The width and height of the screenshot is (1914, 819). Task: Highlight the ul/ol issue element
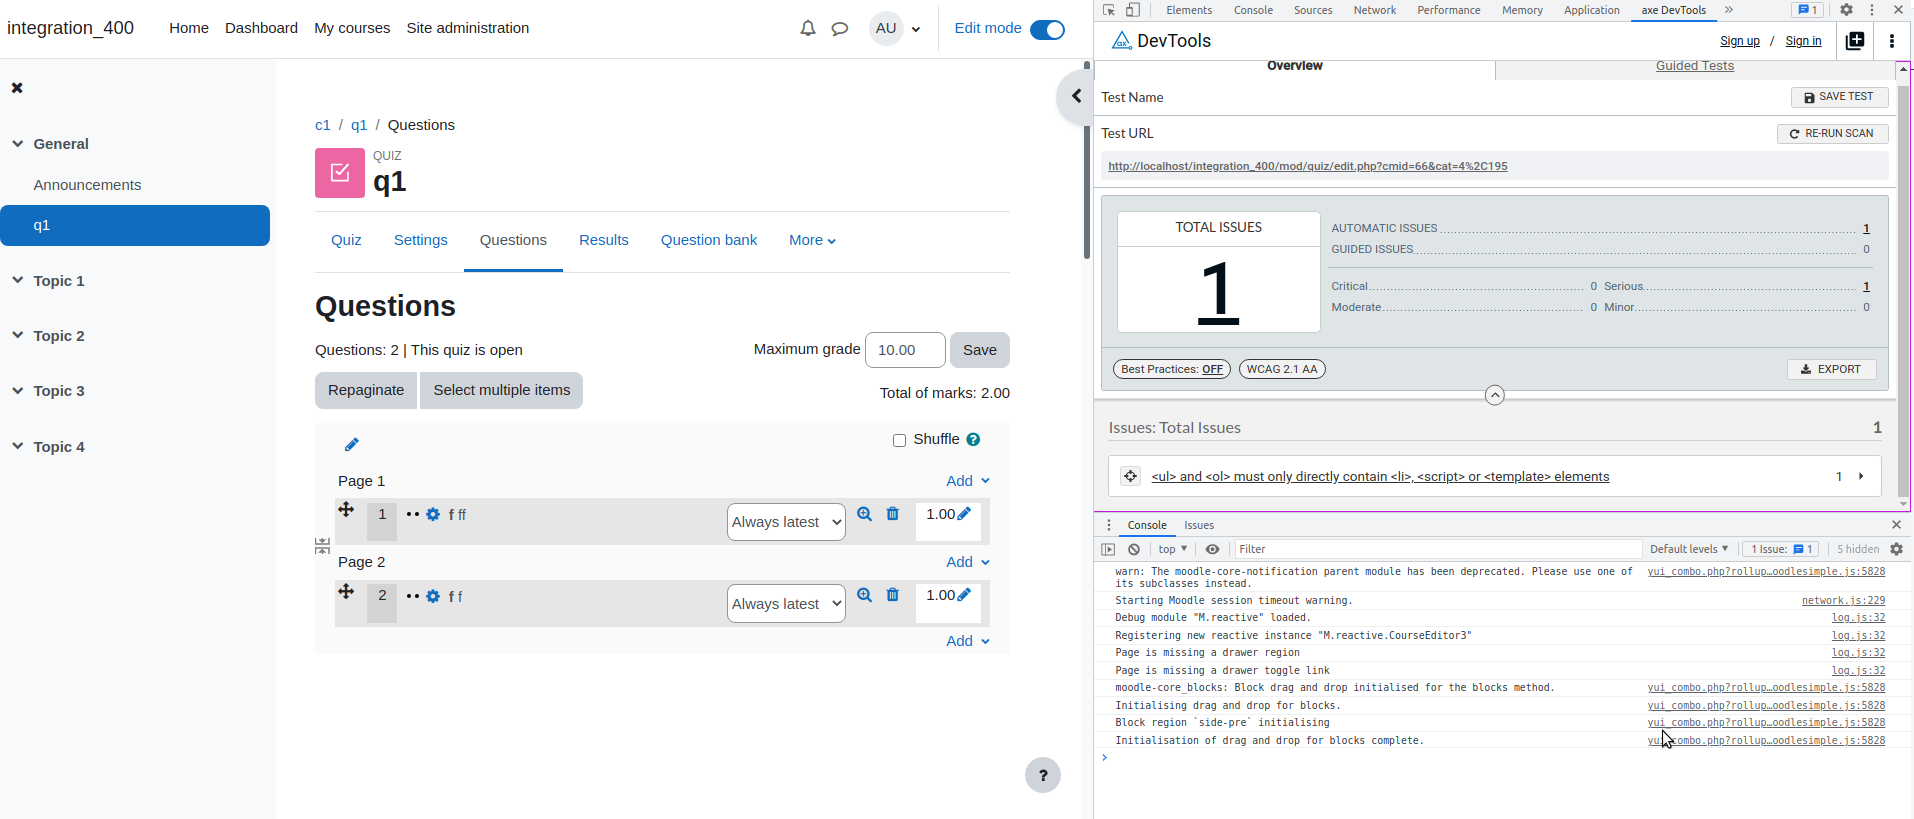[x=1130, y=476]
